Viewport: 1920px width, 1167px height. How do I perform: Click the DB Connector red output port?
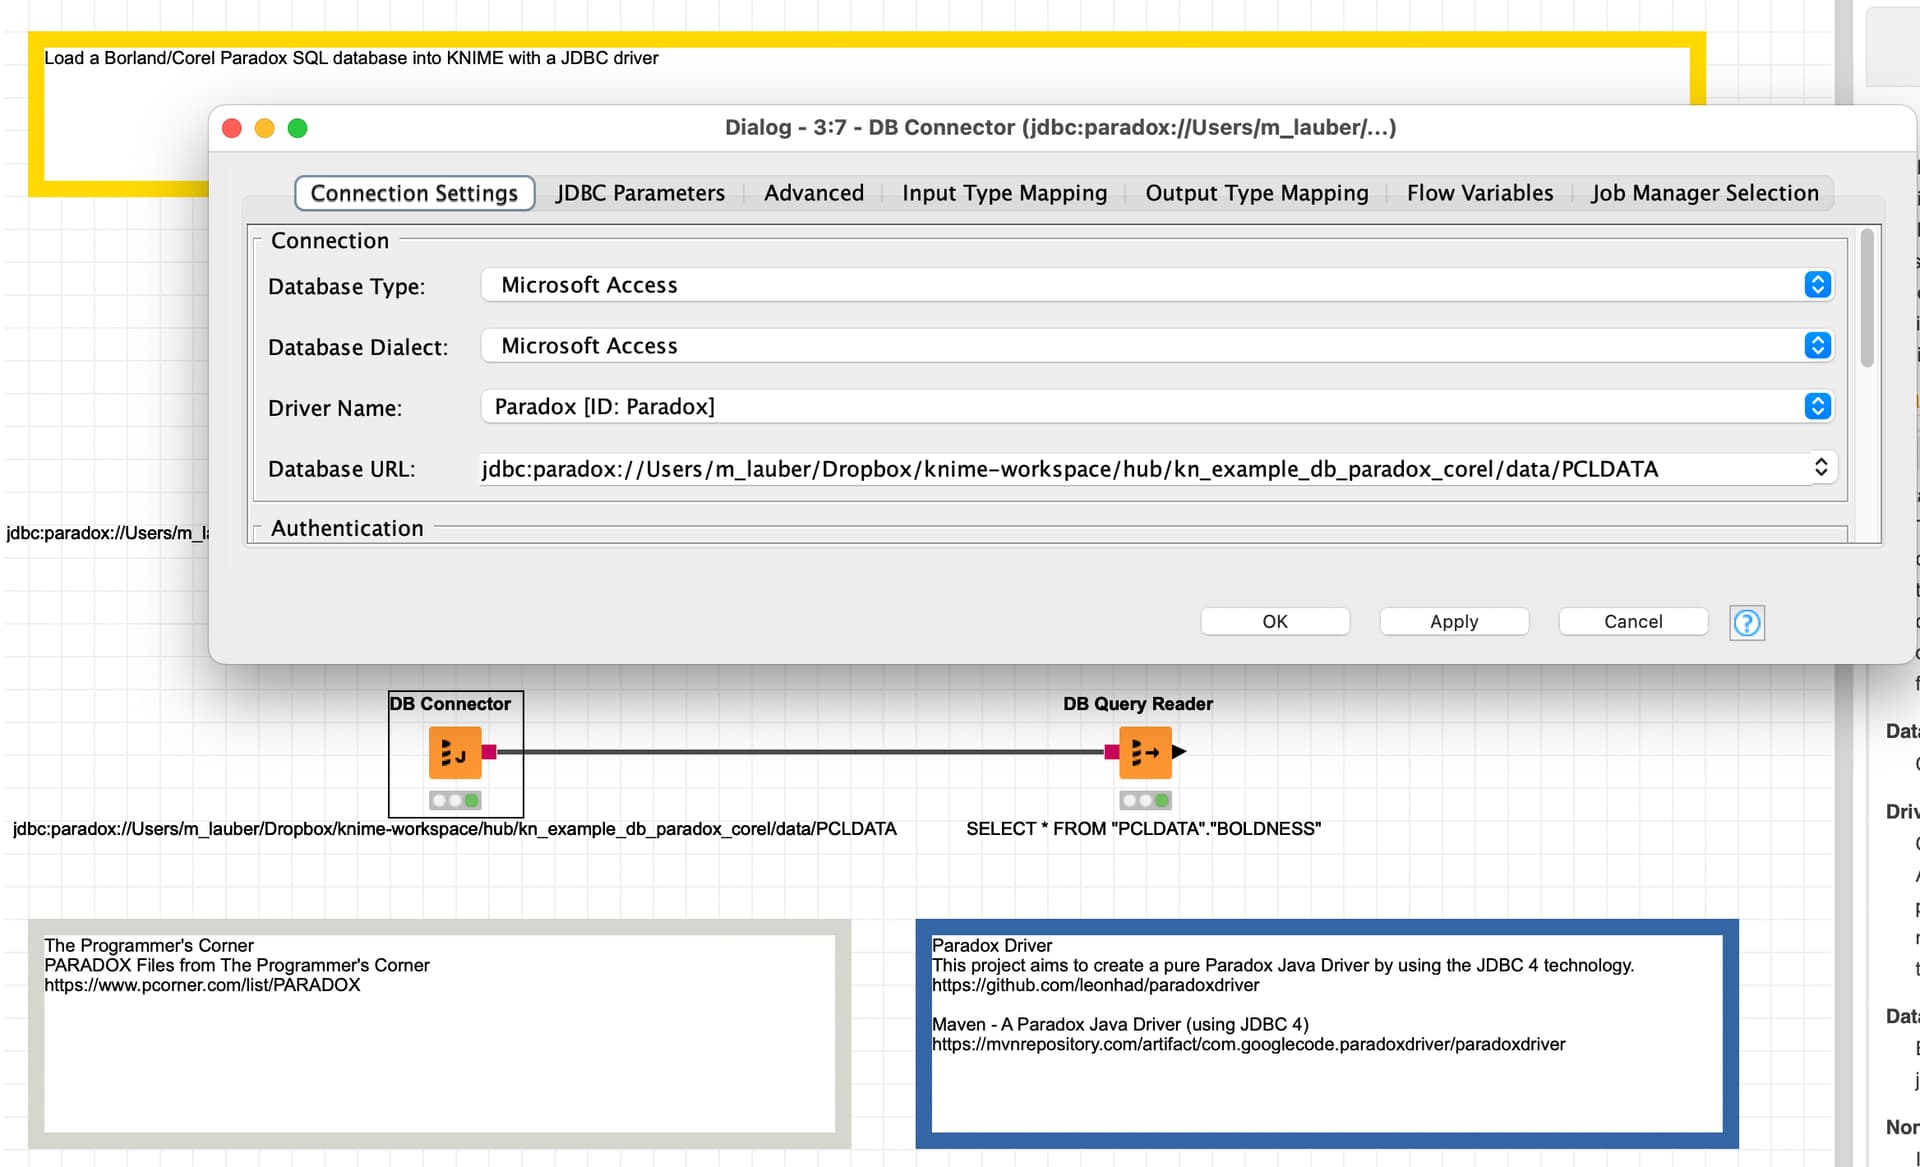pyautogui.click(x=489, y=752)
